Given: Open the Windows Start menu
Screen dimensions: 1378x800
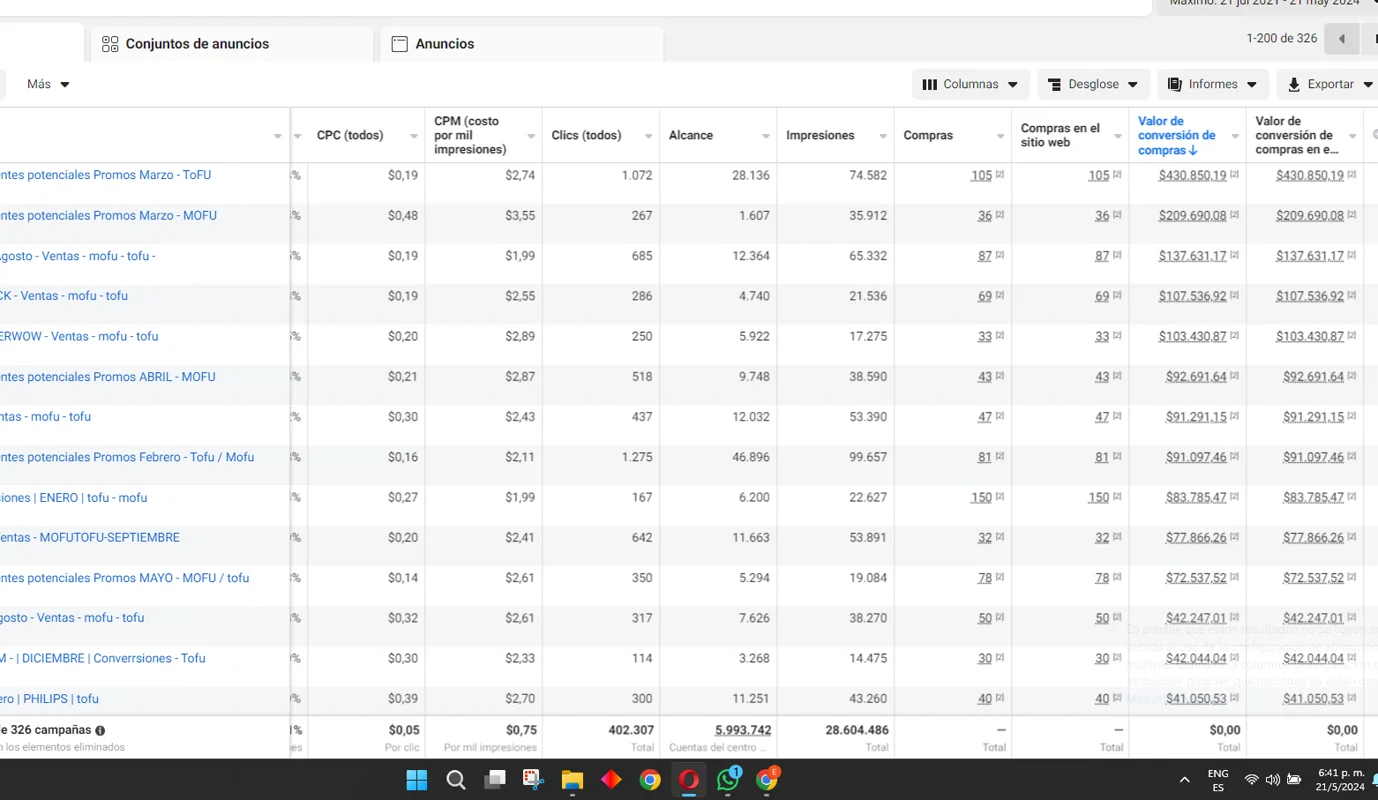Looking at the screenshot, I should pyautogui.click(x=417, y=780).
